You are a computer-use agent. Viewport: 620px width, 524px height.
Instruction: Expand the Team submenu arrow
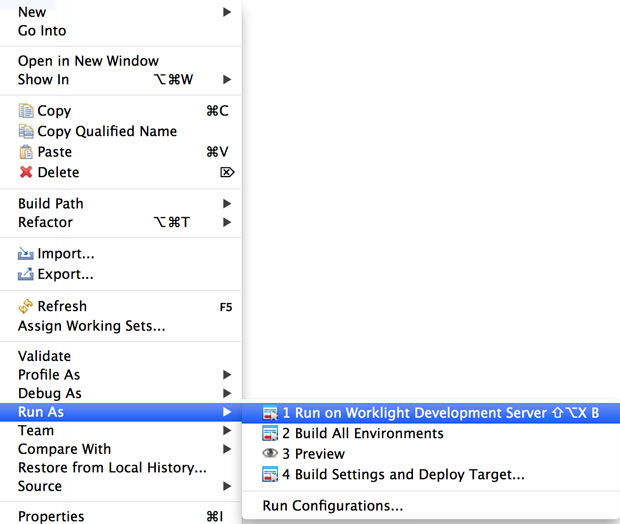227,430
